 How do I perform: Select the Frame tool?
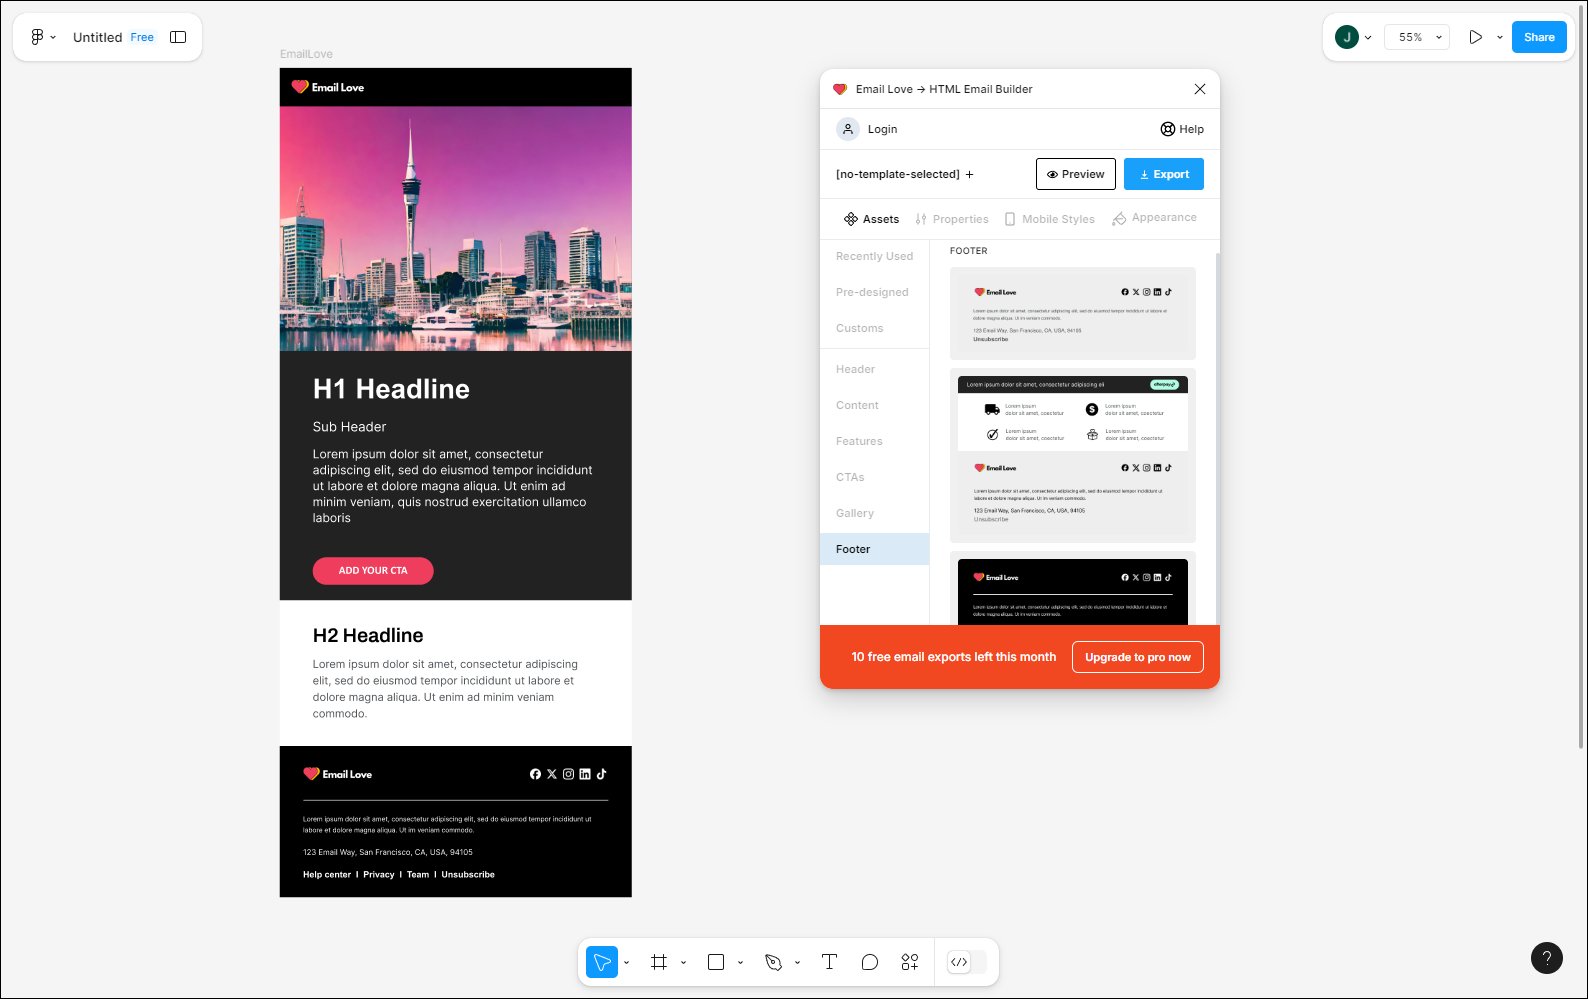point(659,962)
